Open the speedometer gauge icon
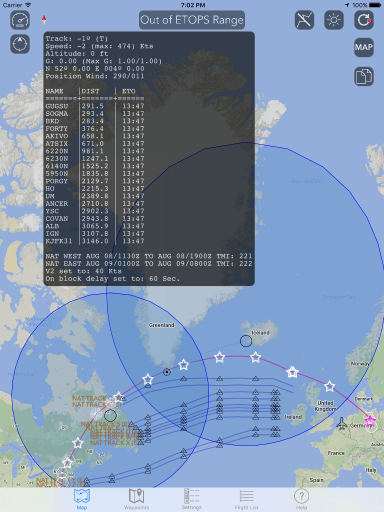The image size is (384, 512). tap(20, 20)
